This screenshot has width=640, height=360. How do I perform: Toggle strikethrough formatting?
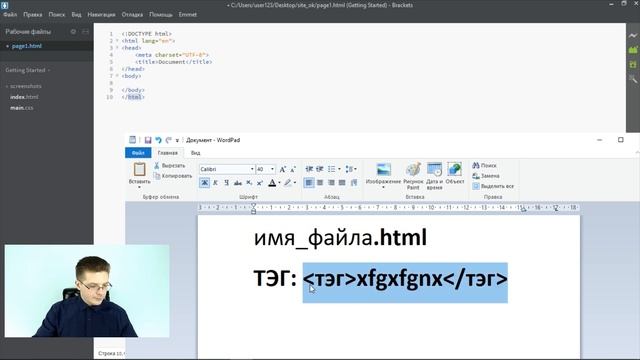coord(238,183)
